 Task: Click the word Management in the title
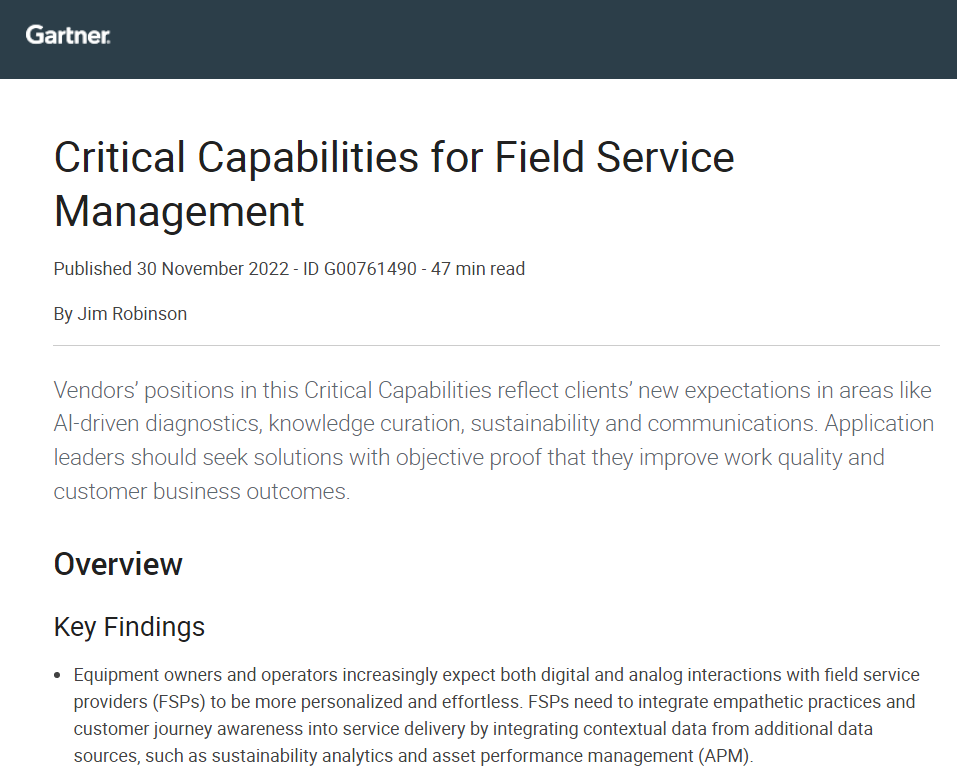point(179,212)
